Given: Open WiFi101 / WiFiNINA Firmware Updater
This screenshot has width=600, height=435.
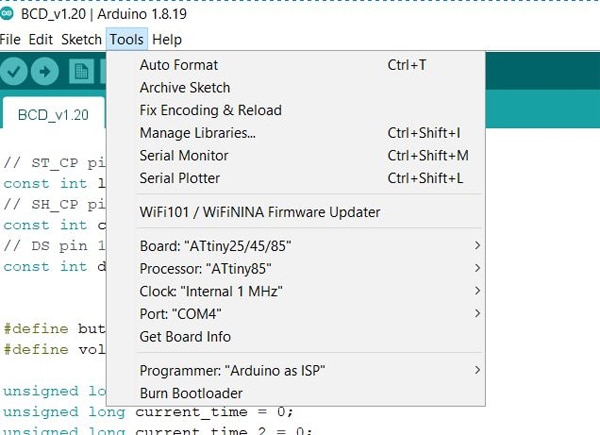Looking at the screenshot, I should [259, 212].
